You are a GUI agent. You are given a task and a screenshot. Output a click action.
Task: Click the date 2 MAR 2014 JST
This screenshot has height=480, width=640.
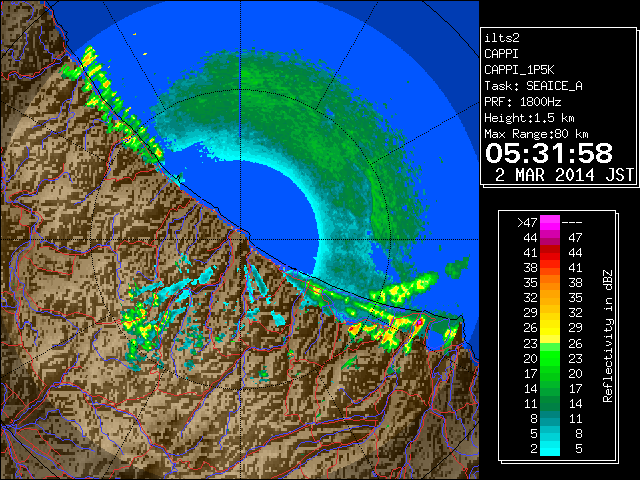(x=564, y=175)
